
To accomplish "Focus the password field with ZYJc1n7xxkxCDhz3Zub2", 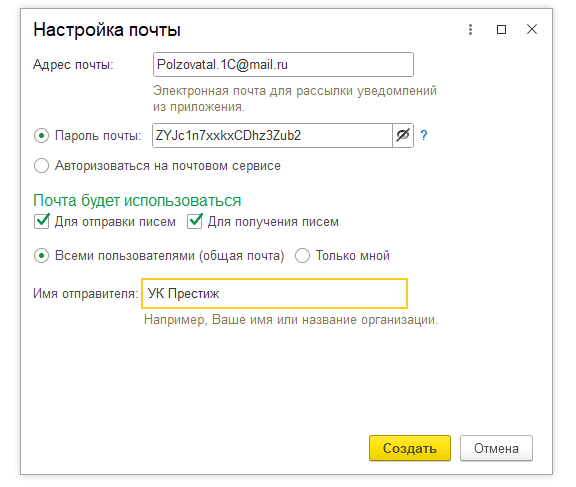I will [x=272, y=136].
